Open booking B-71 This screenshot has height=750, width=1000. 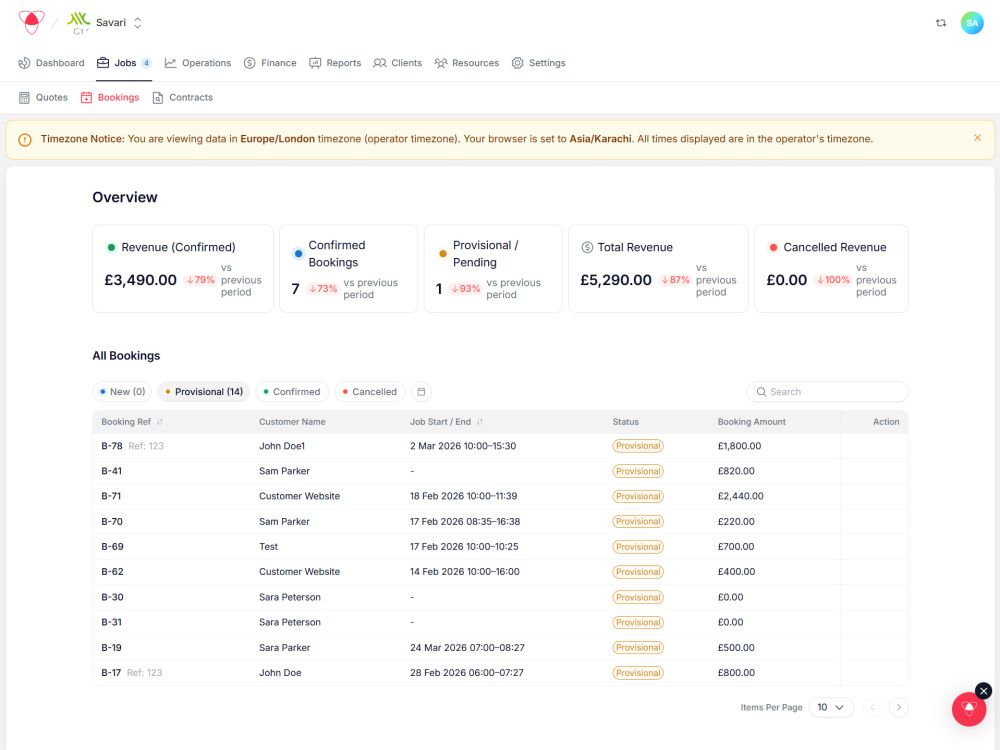[111, 496]
